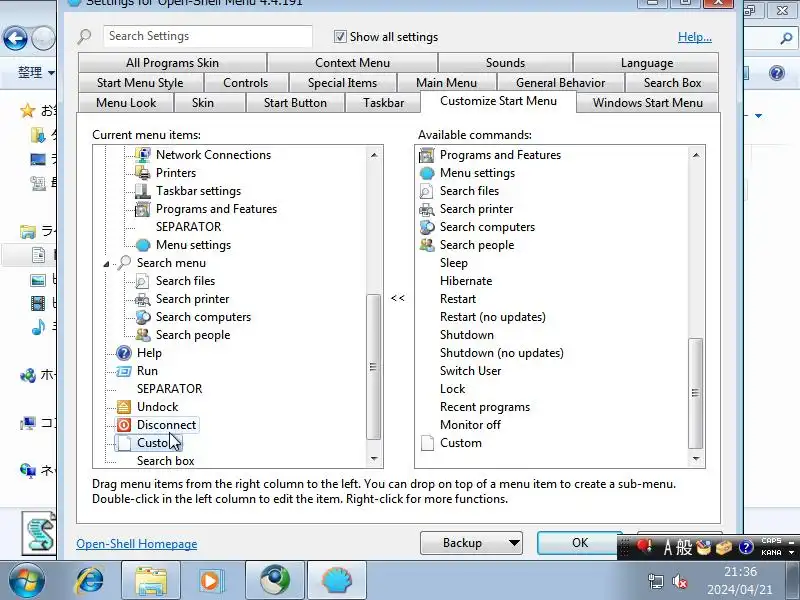Click Search printer icon in Available commands
The image size is (800, 600).
[427, 209]
